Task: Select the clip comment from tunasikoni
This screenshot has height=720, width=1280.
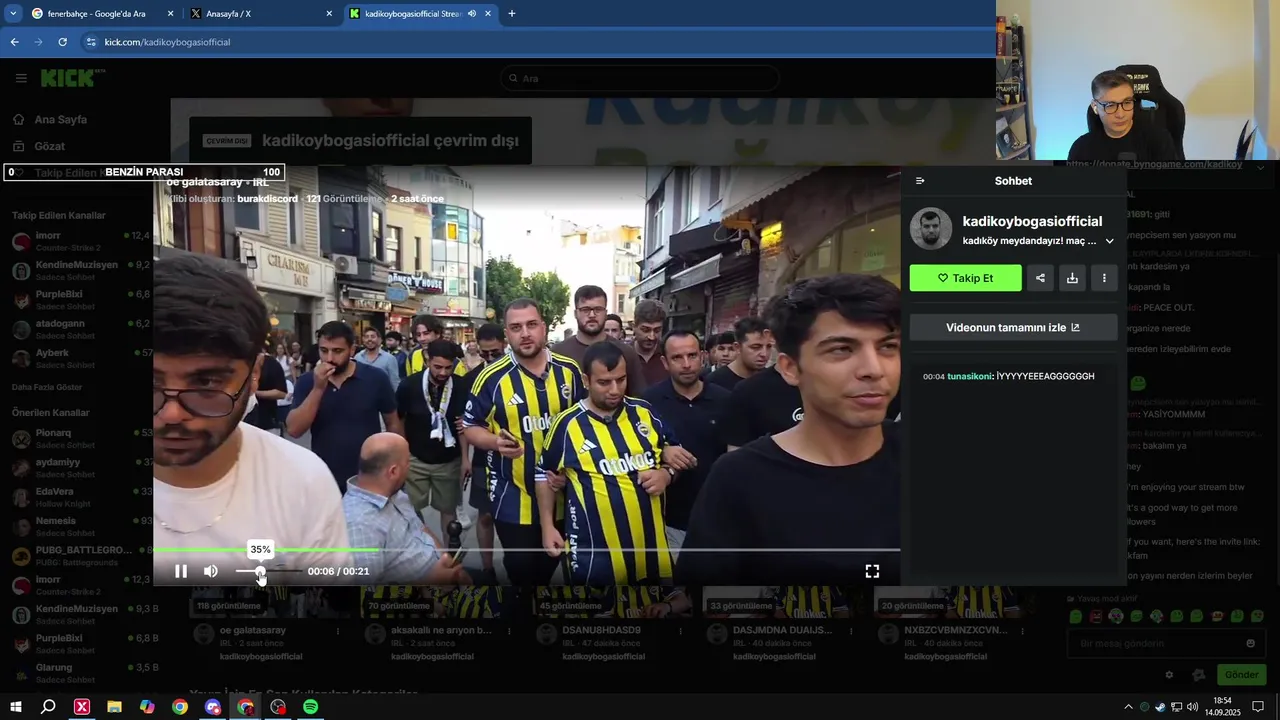Action: click(x=1008, y=376)
